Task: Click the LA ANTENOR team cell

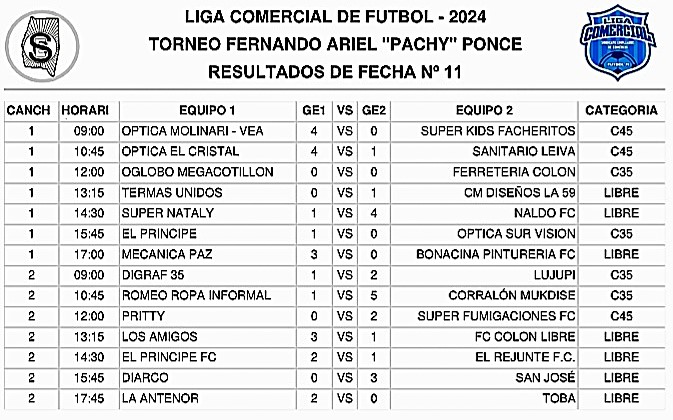Action: coord(208,399)
